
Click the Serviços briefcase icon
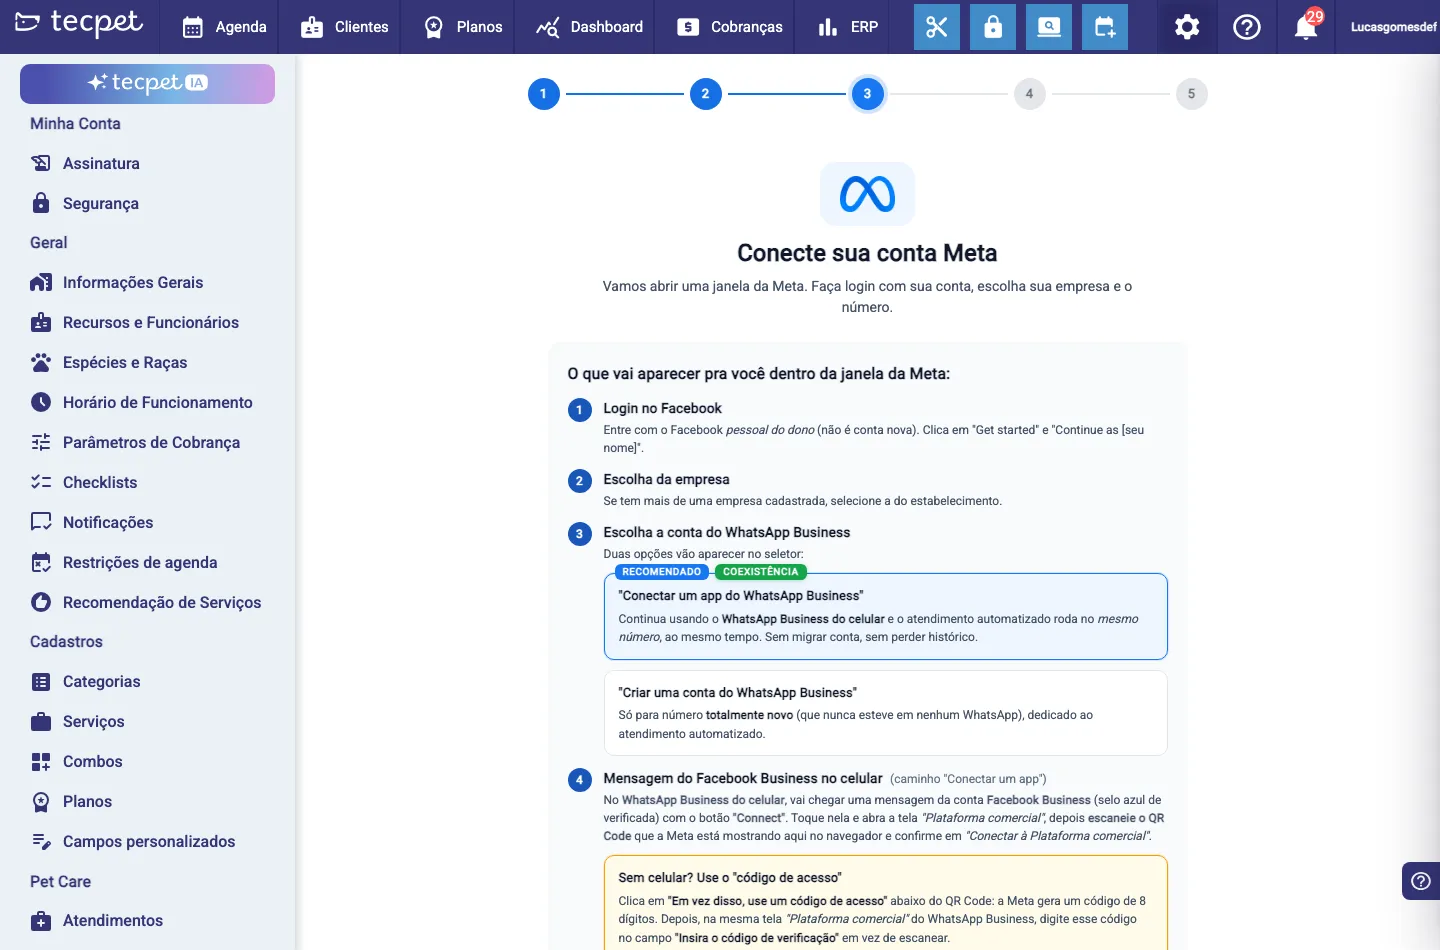click(41, 722)
